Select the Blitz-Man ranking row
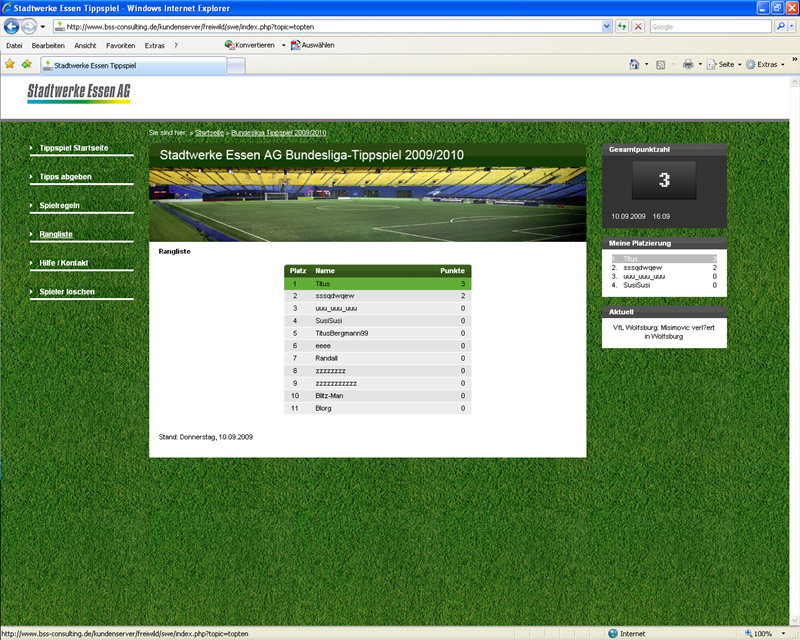Image resolution: width=800 pixels, height=640 pixels. coord(378,396)
